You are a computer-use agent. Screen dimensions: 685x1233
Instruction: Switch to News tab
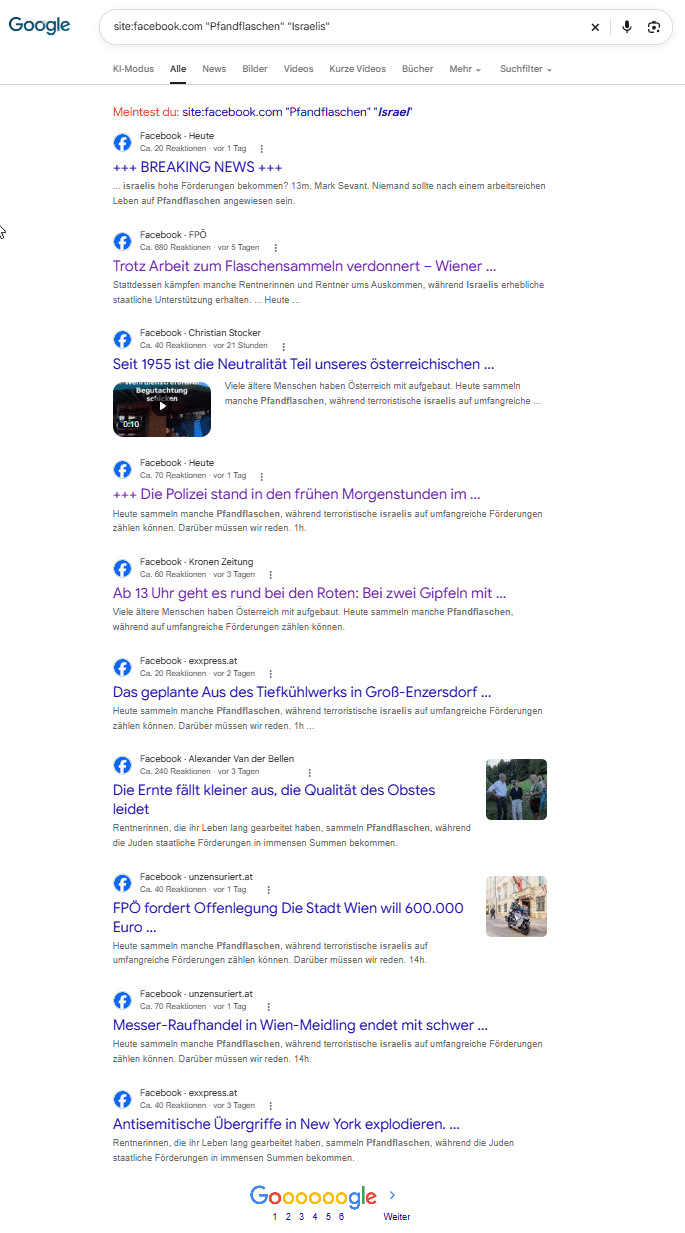(x=214, y=69)
